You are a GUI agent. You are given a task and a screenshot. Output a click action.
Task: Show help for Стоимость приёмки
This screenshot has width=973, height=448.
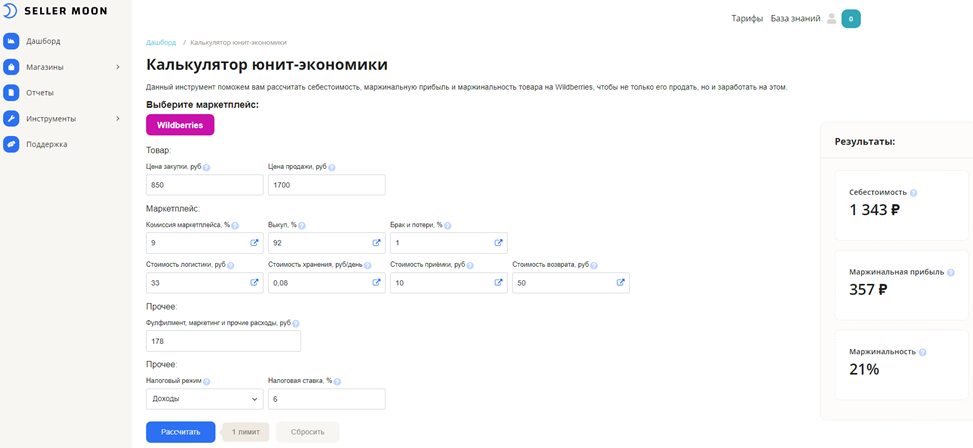click(470, 266)
